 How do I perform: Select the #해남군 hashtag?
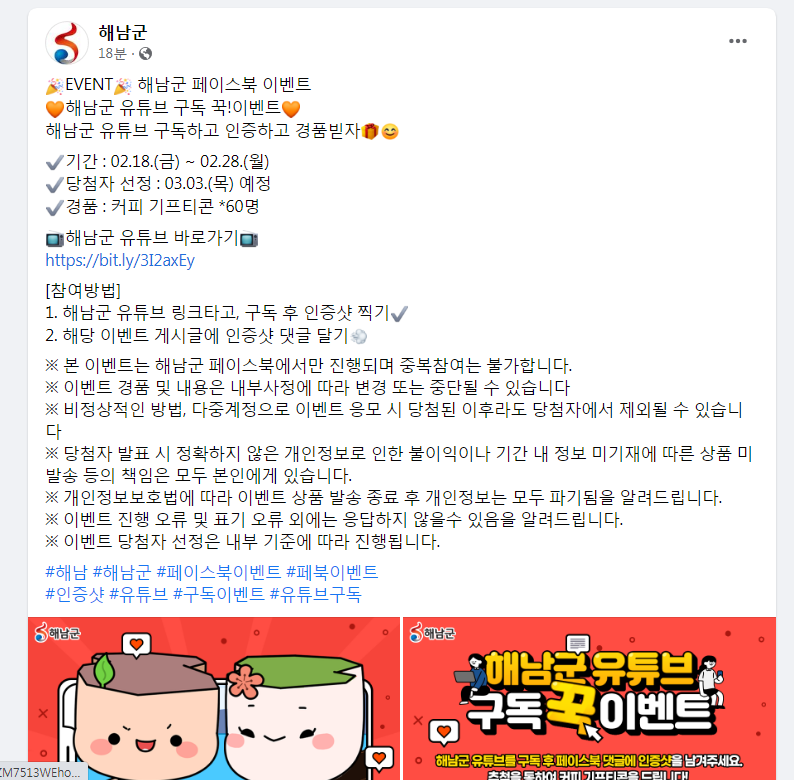coord(122,572)
